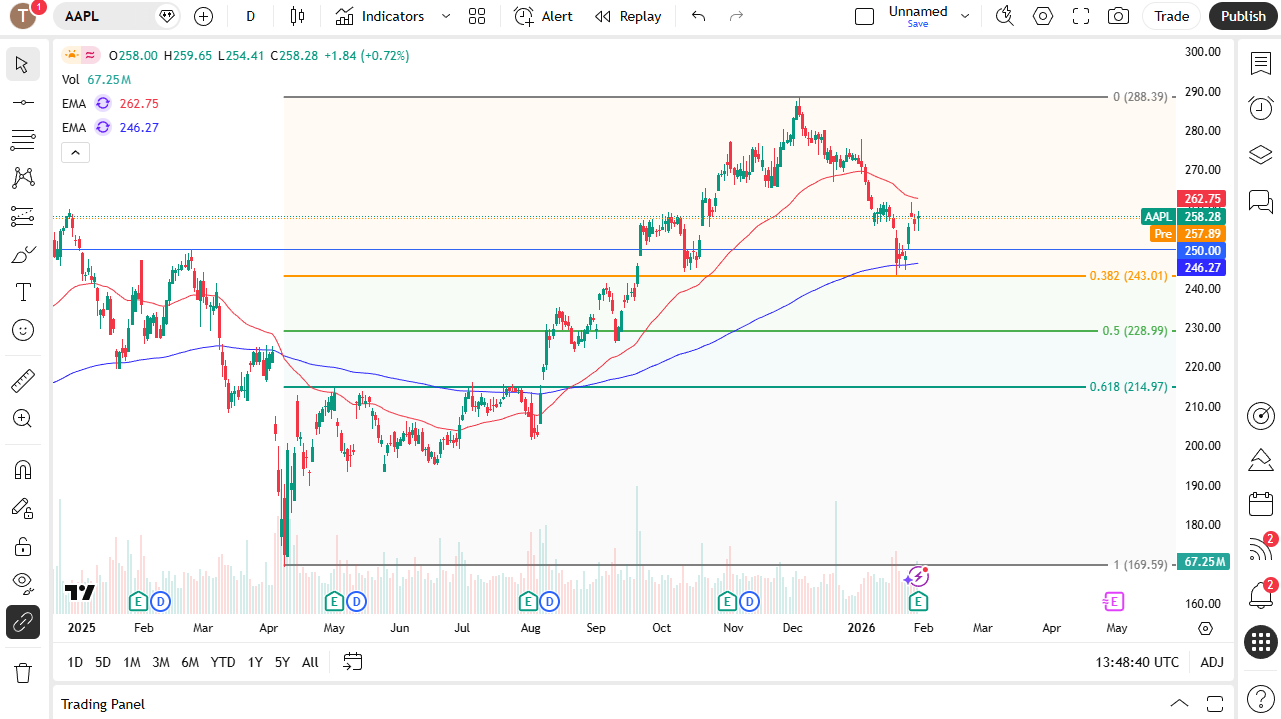Viewport: 1281px width, 719px height.
Task: Click the 262.75 EMA legend value
Action: pyautogui.click(x=139, y=103)
